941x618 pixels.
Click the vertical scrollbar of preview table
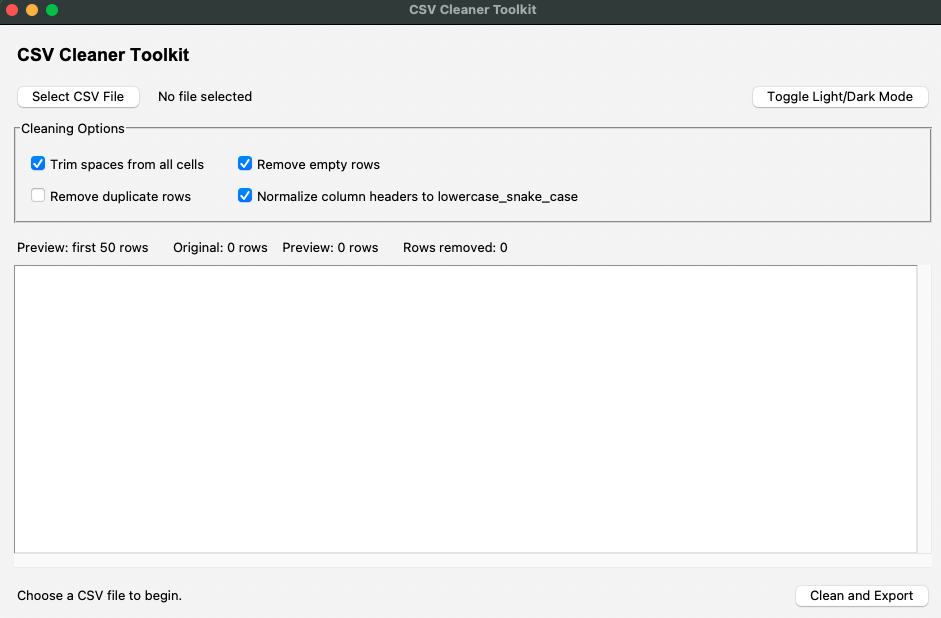(924, 409)
